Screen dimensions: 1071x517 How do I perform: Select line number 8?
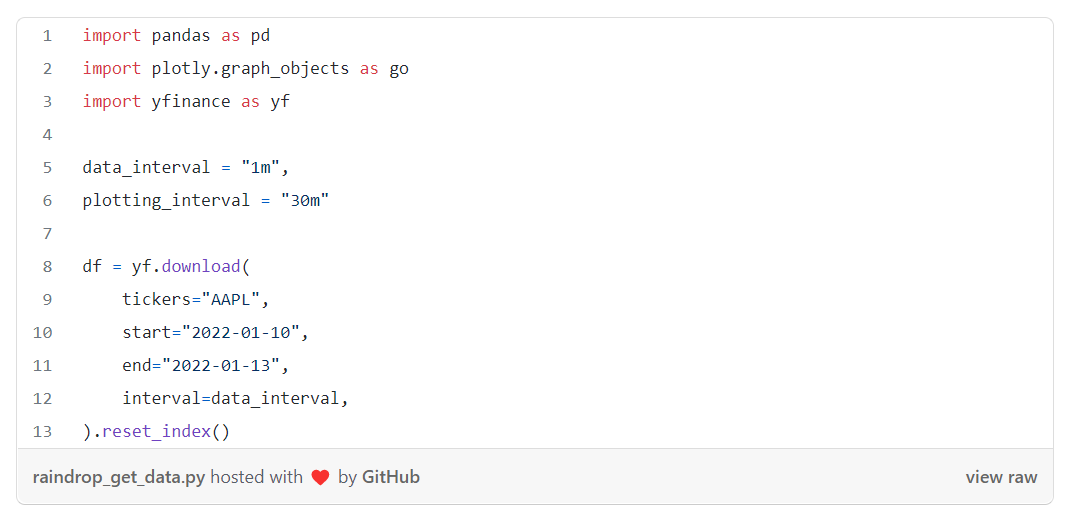coord(47,267)
